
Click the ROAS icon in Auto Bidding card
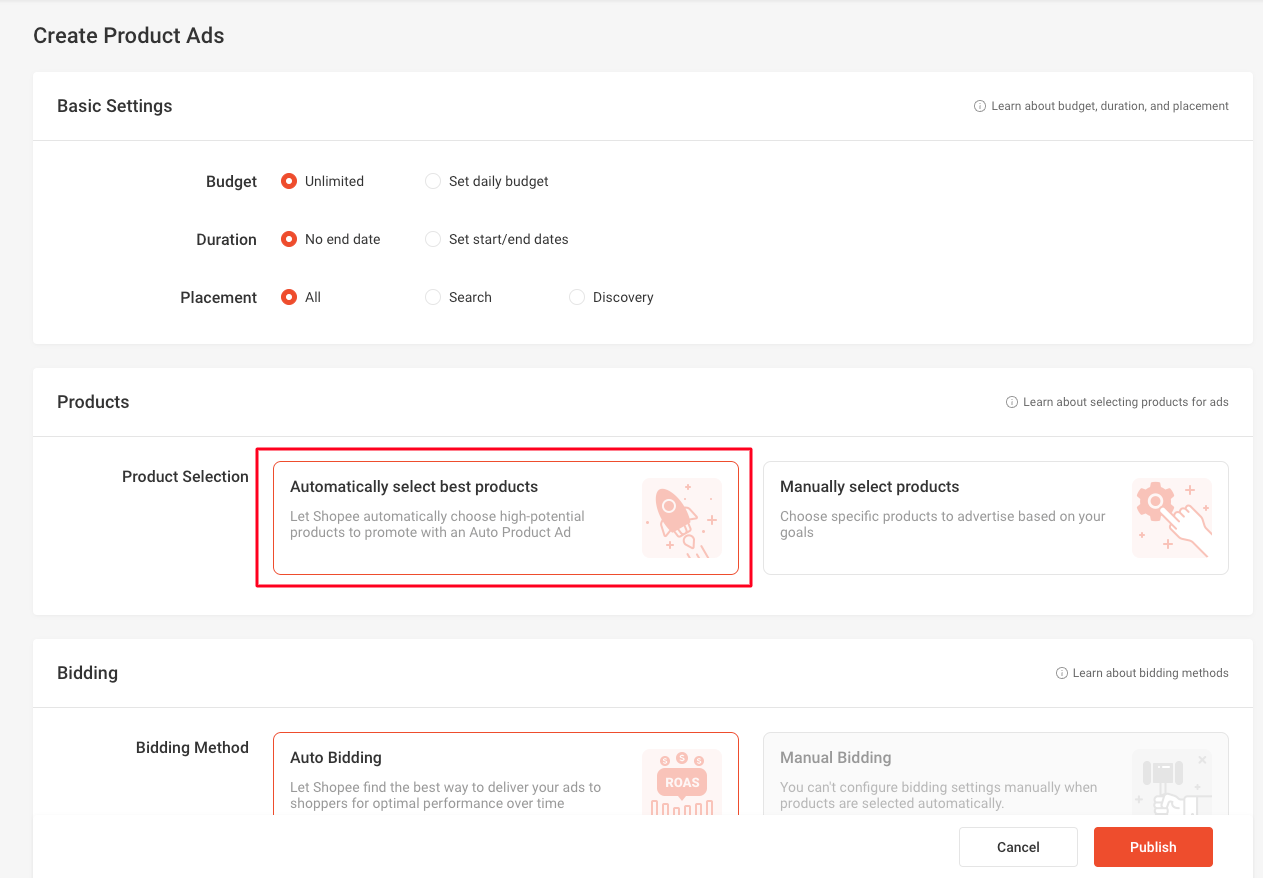682,783
